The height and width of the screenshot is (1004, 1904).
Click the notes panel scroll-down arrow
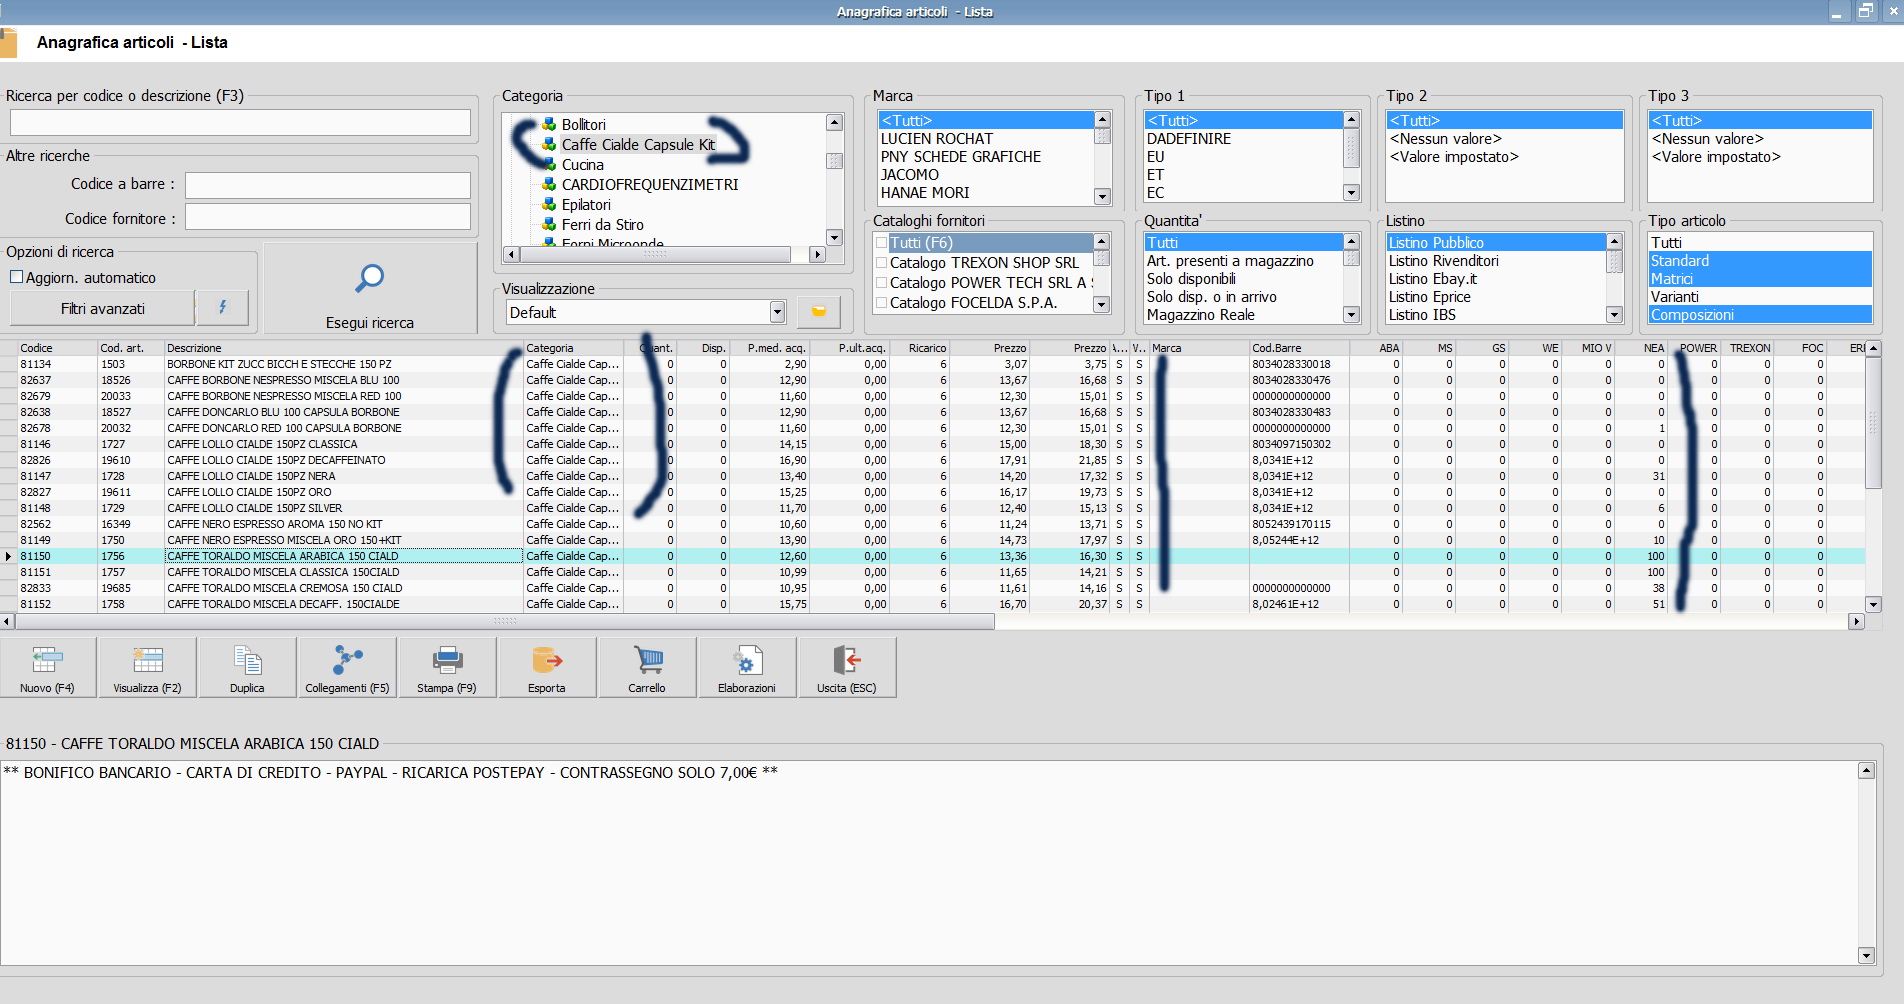(x=1866, y=955)
